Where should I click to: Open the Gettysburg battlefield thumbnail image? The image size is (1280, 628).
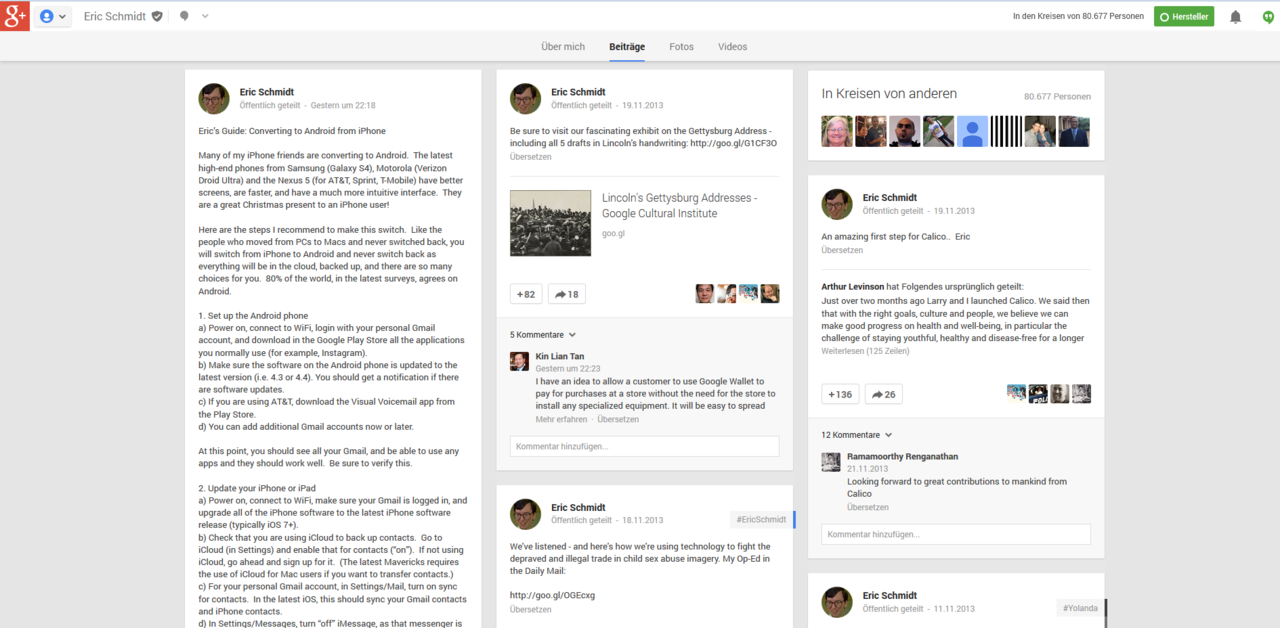coord(550,223)
